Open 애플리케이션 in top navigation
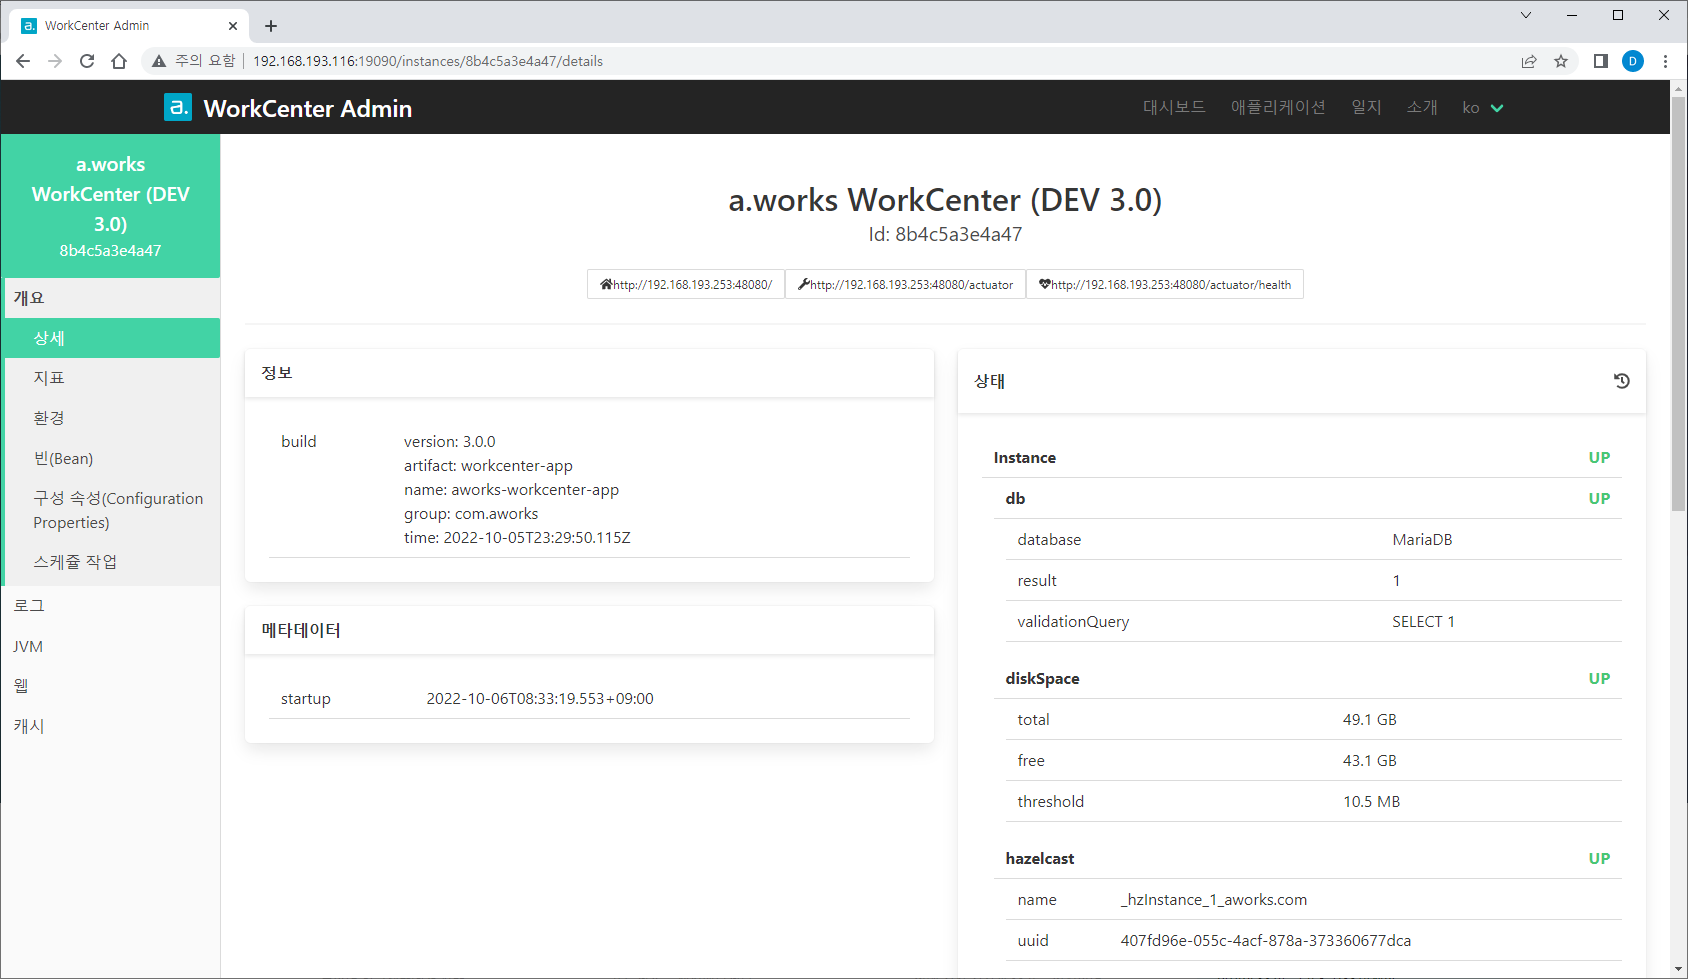The height and width of the screenshot is (979, 1688). (1278, 107)
